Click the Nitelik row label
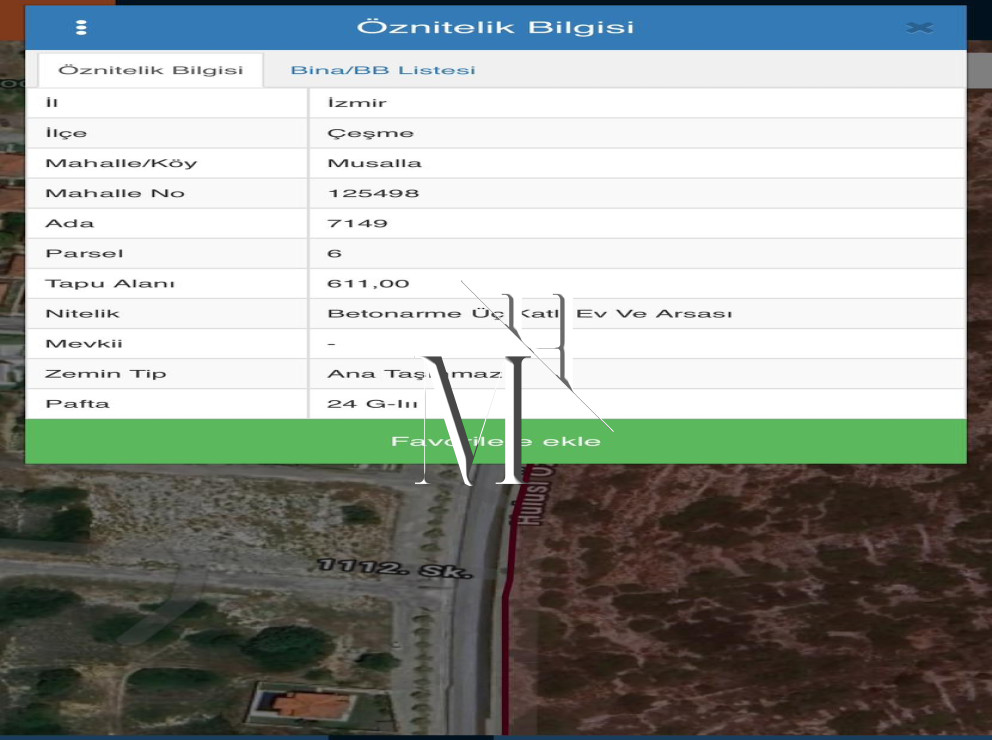 82,314
